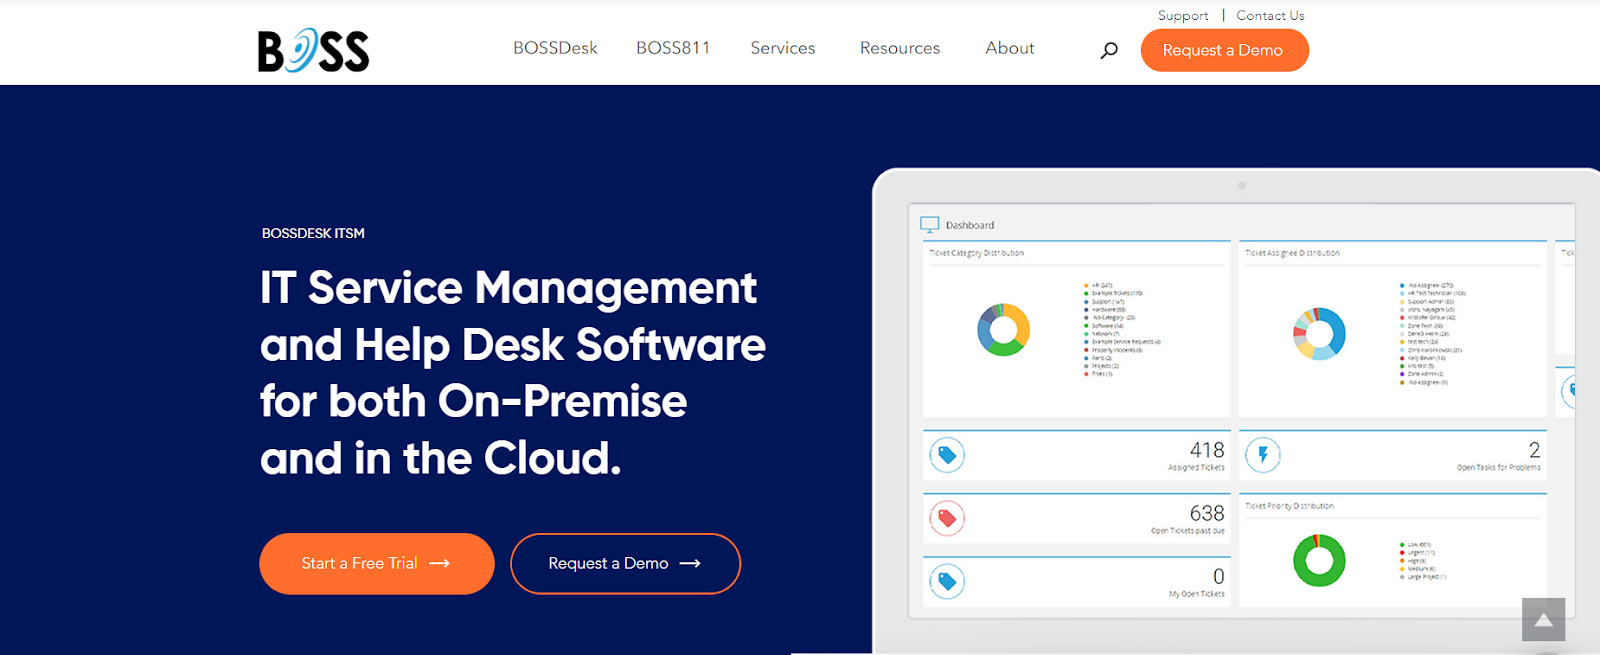
Task: Click the green Ticket Priority donut chart
Action: 1319,560
